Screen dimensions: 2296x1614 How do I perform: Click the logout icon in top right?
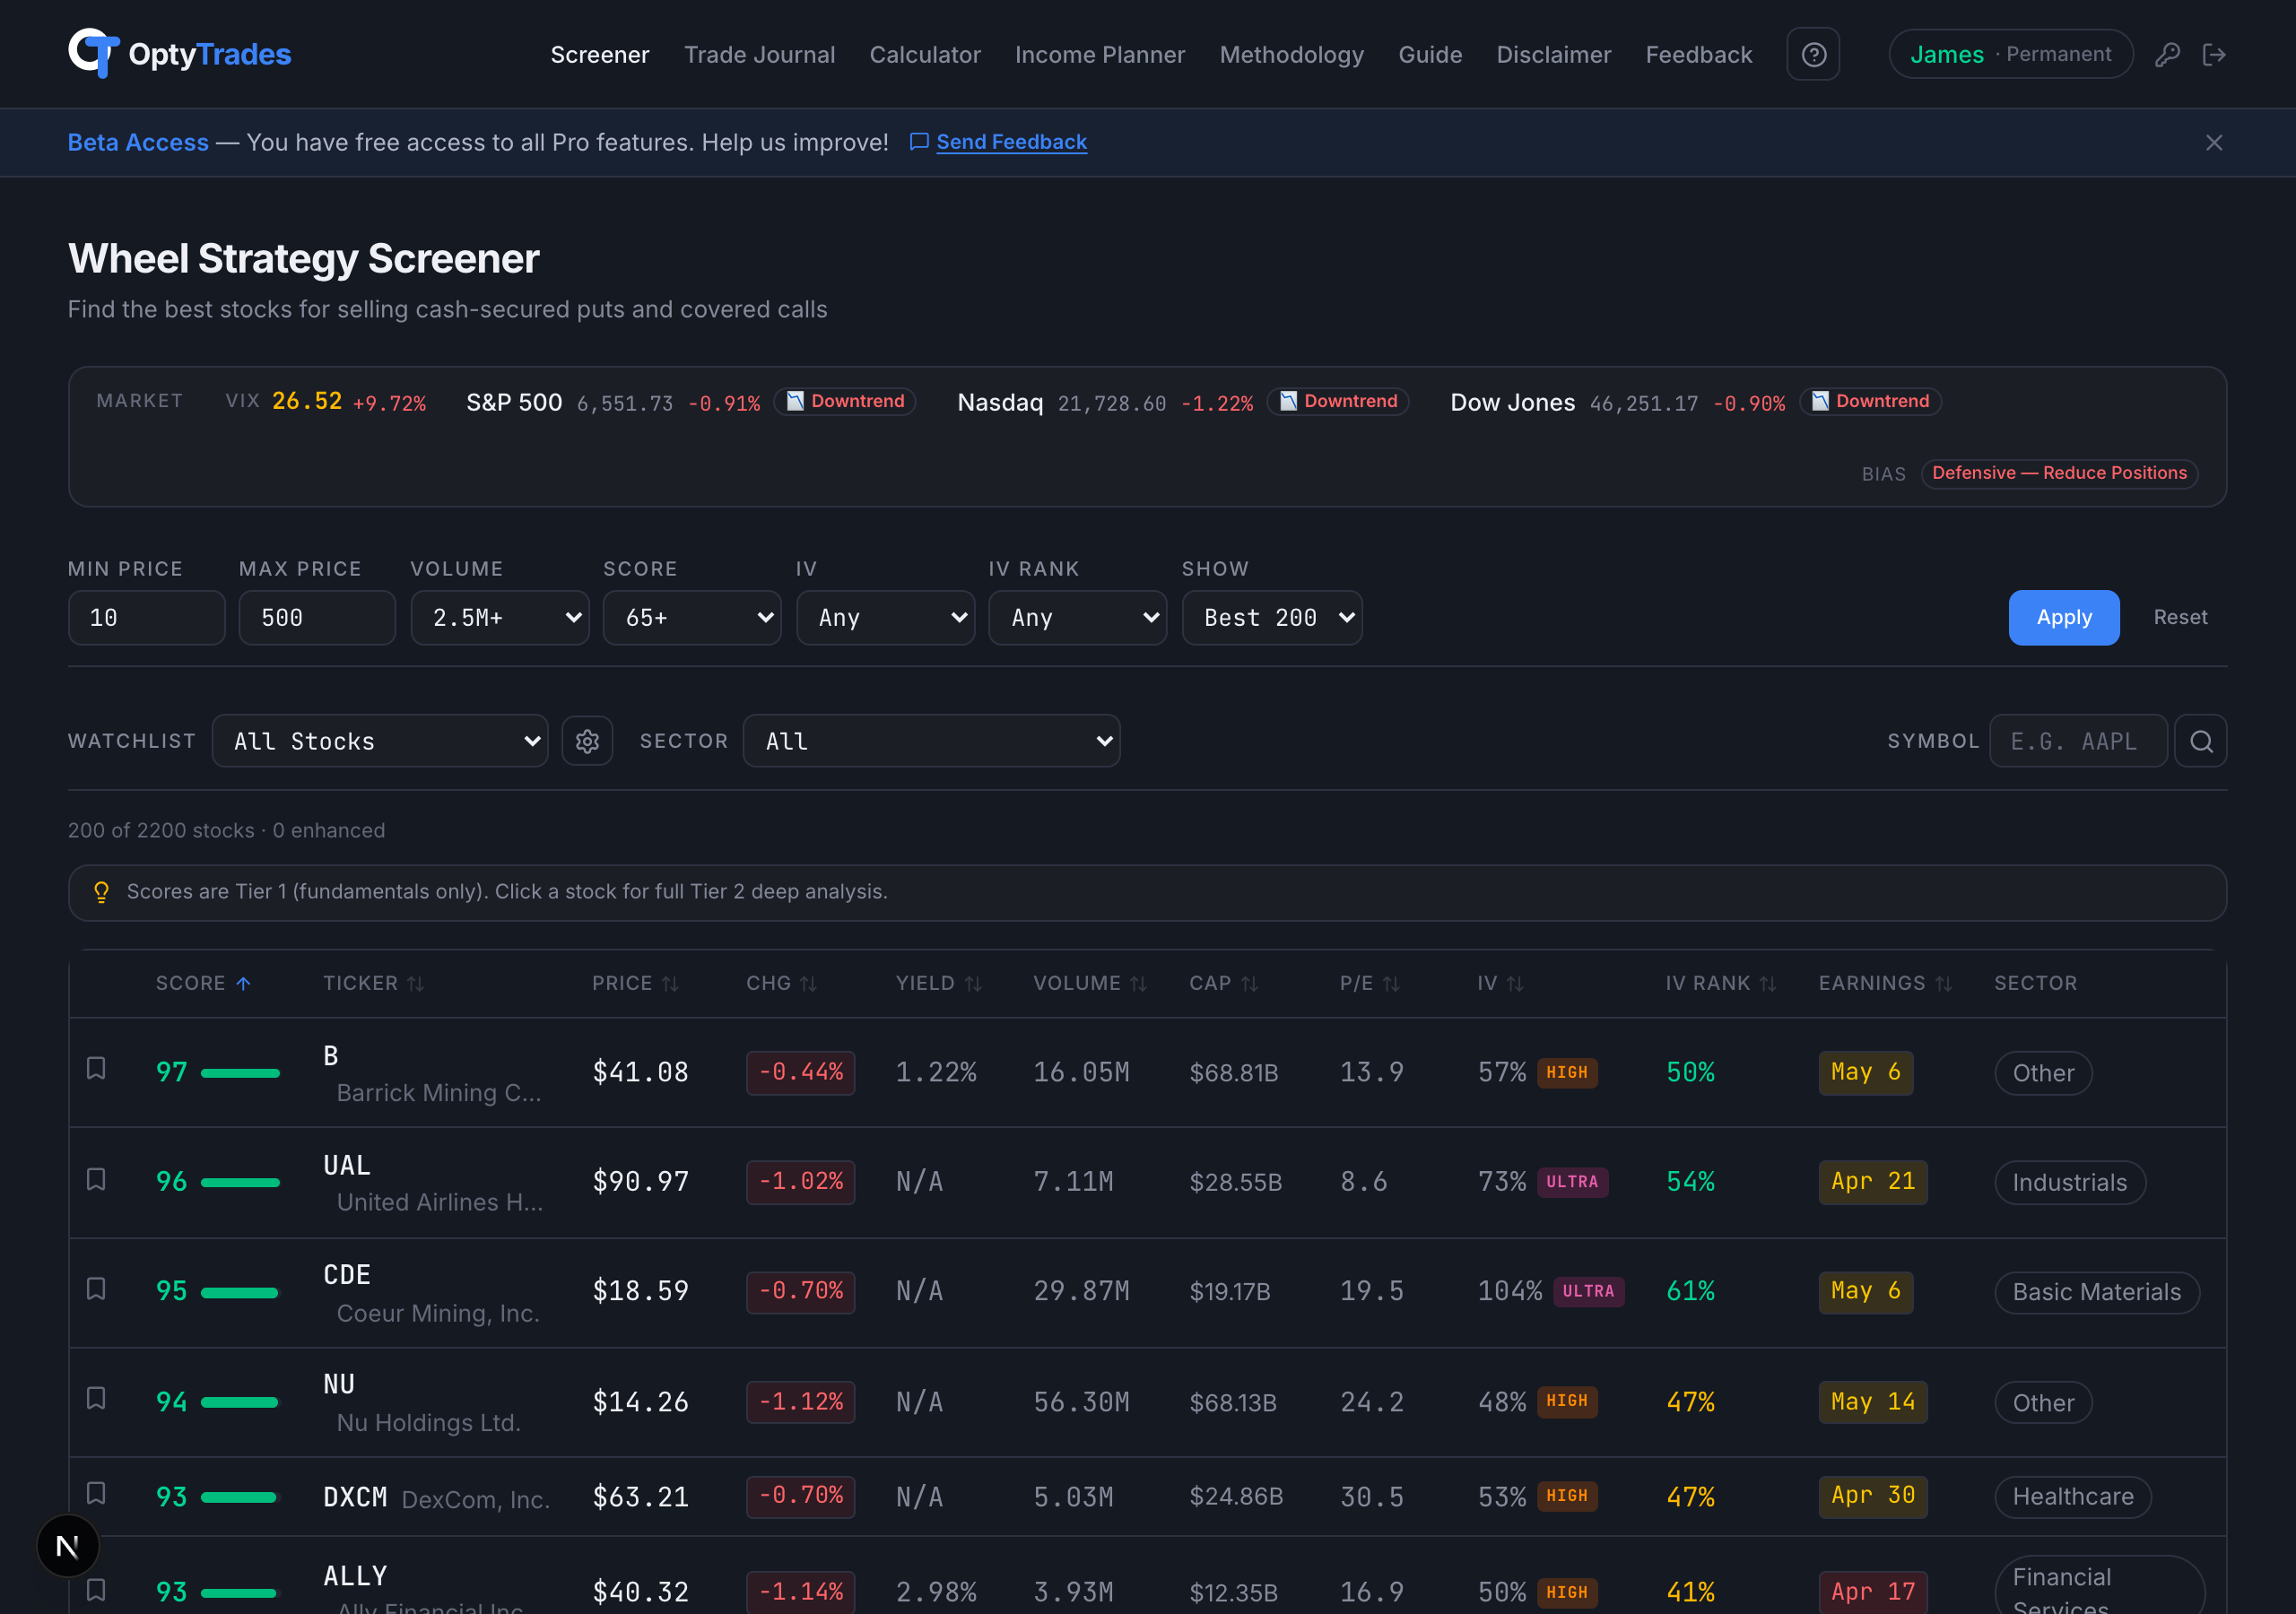click(x=2215, y=54)
